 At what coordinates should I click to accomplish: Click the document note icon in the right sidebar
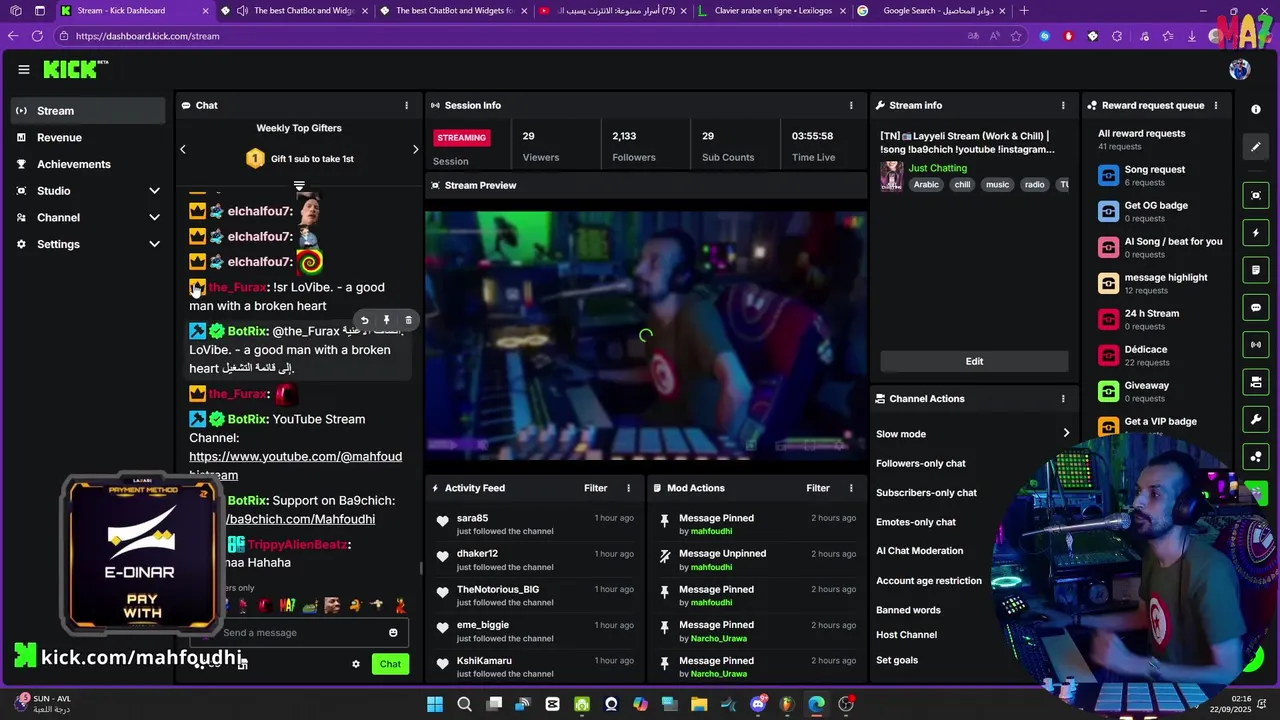[1256, 270]
